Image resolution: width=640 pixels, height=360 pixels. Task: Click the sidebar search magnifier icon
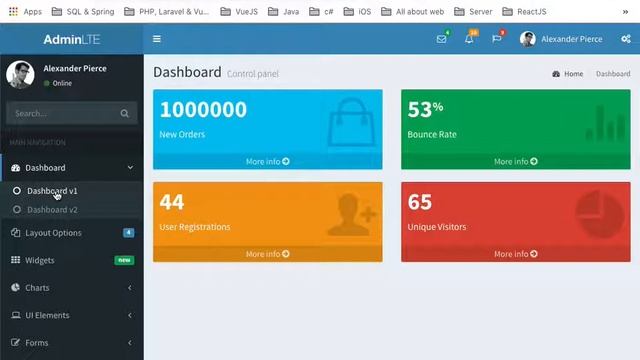pos(124,113)
